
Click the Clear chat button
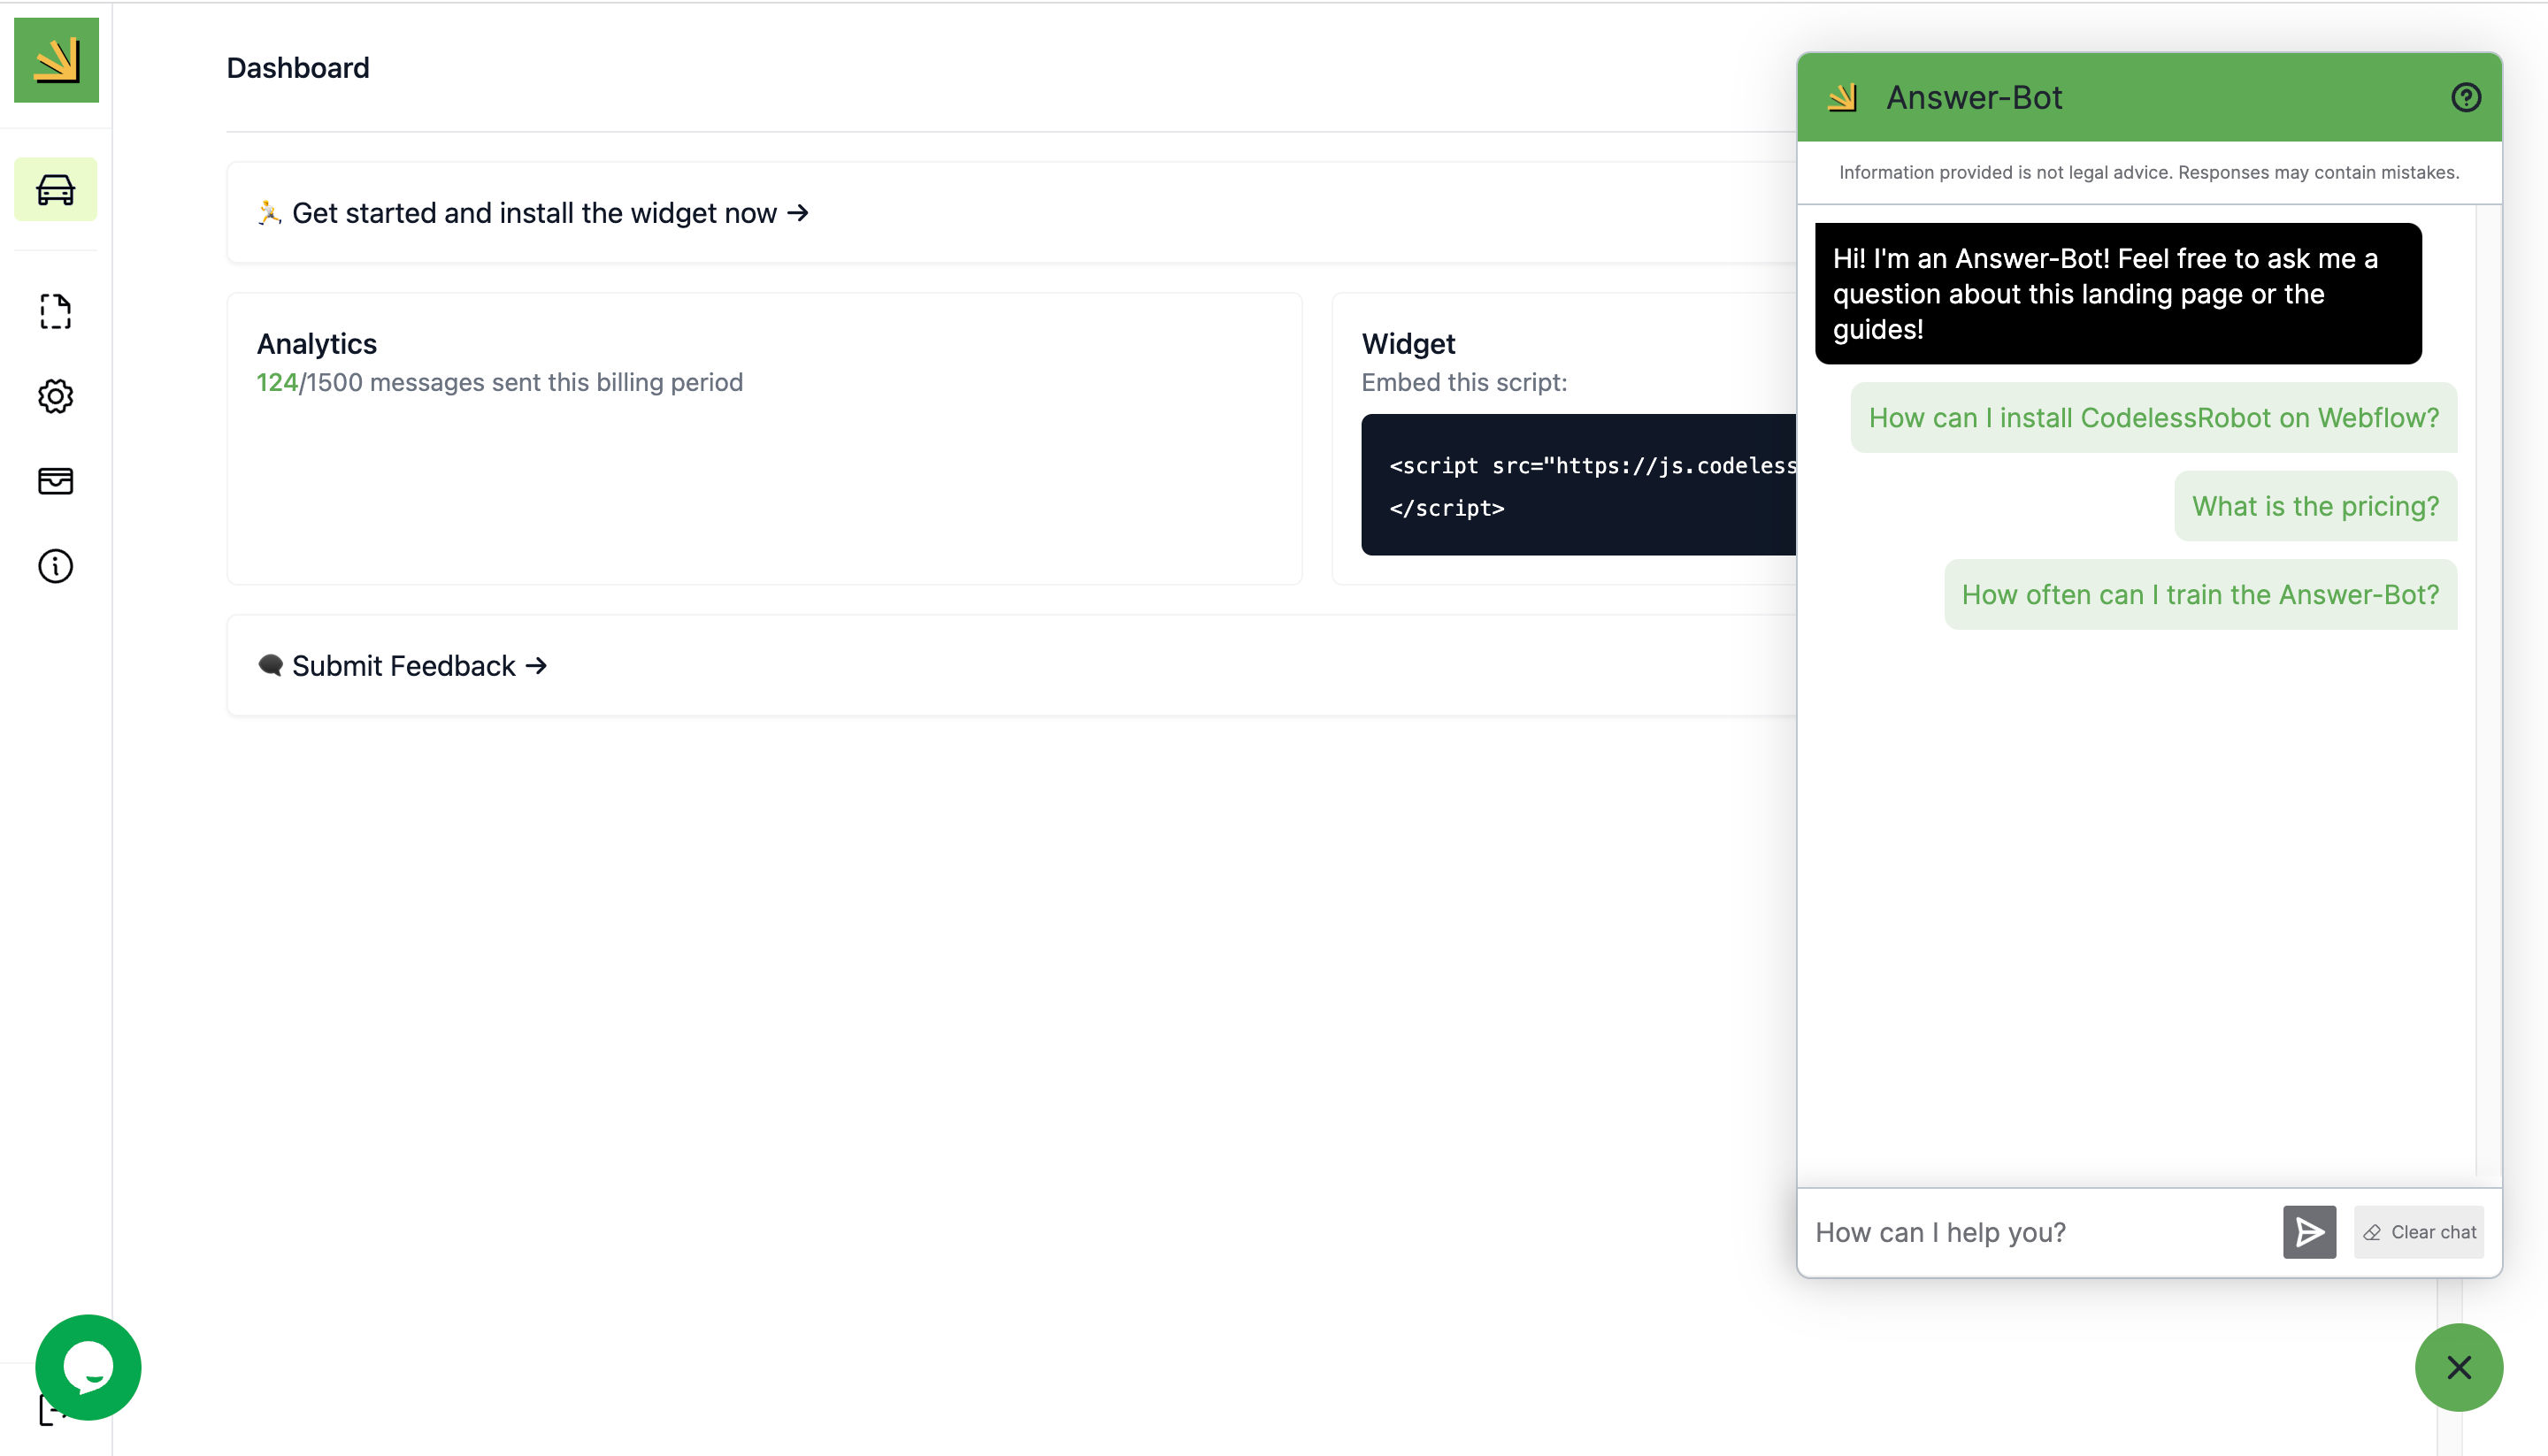(x=2419, y=1232)
